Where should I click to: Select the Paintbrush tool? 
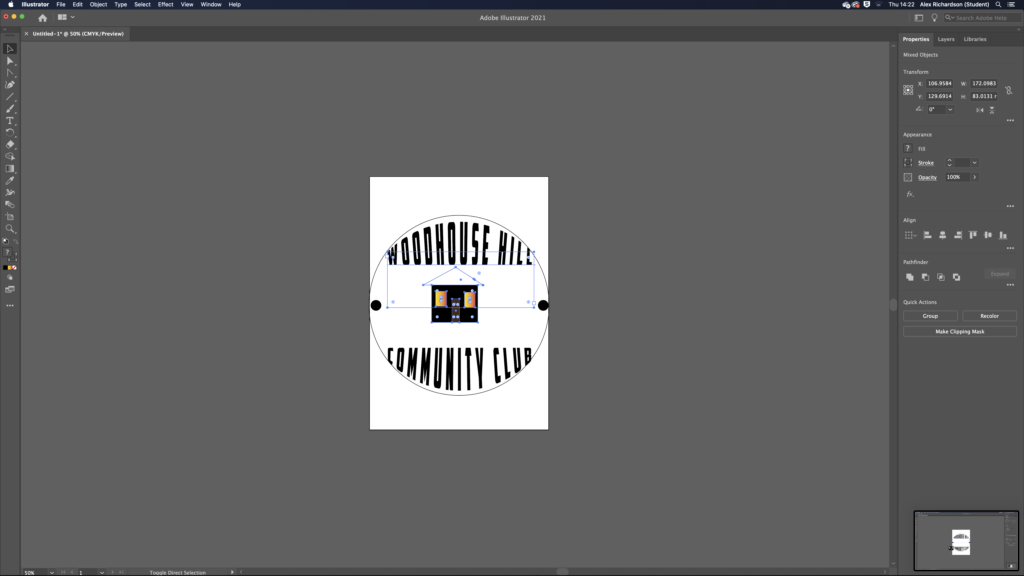click(x=10, y=109)
